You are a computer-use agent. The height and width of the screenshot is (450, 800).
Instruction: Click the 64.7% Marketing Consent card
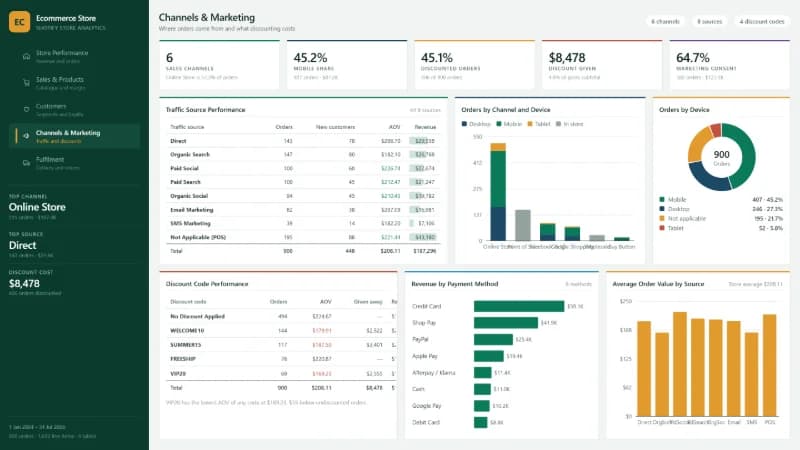[730, 65]
